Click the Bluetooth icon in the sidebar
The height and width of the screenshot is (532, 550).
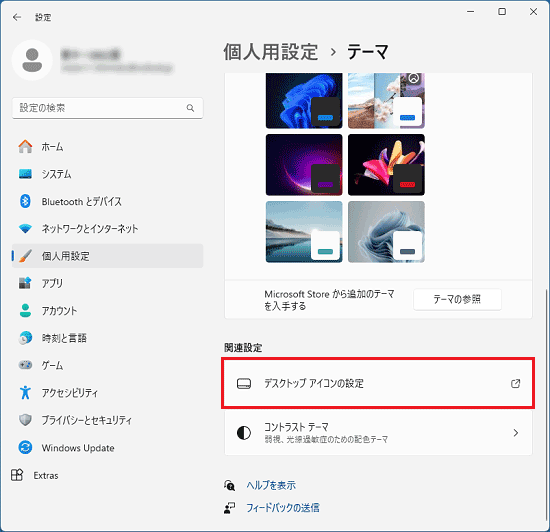[x=25, y=201]
